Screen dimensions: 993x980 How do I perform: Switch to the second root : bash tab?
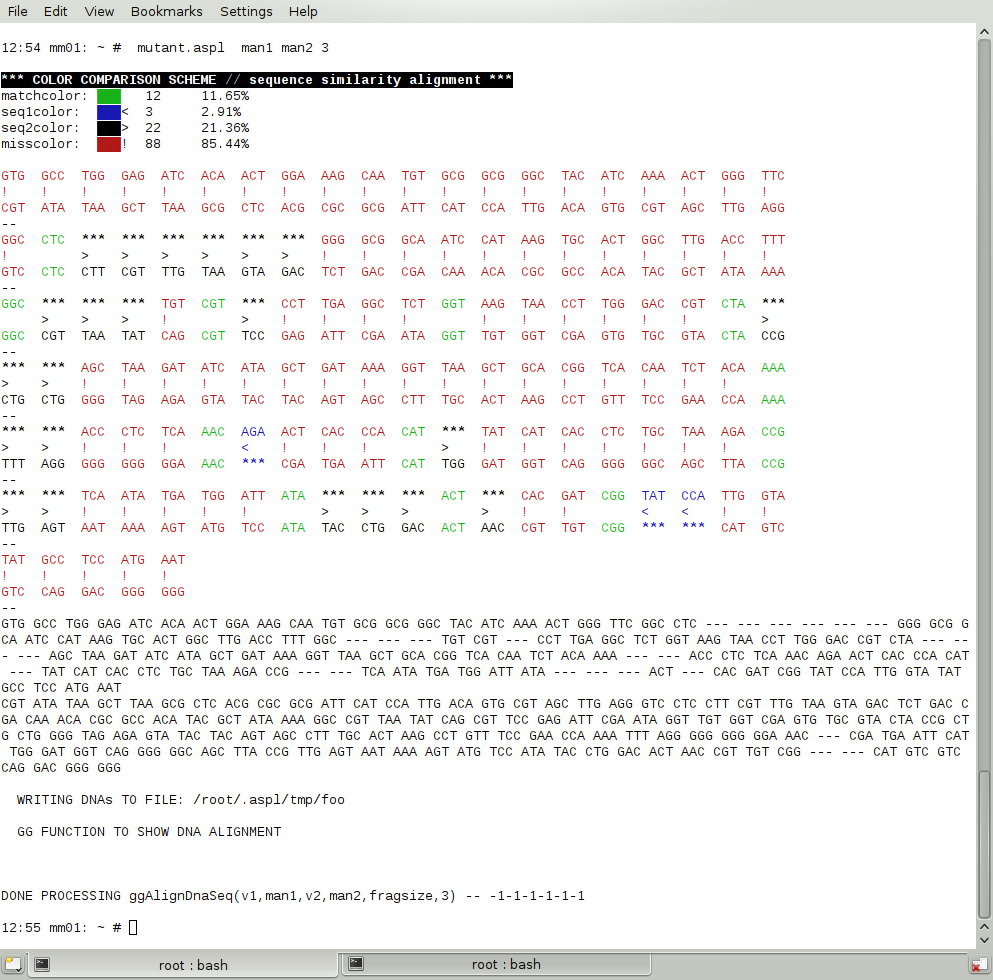(506, 965)
